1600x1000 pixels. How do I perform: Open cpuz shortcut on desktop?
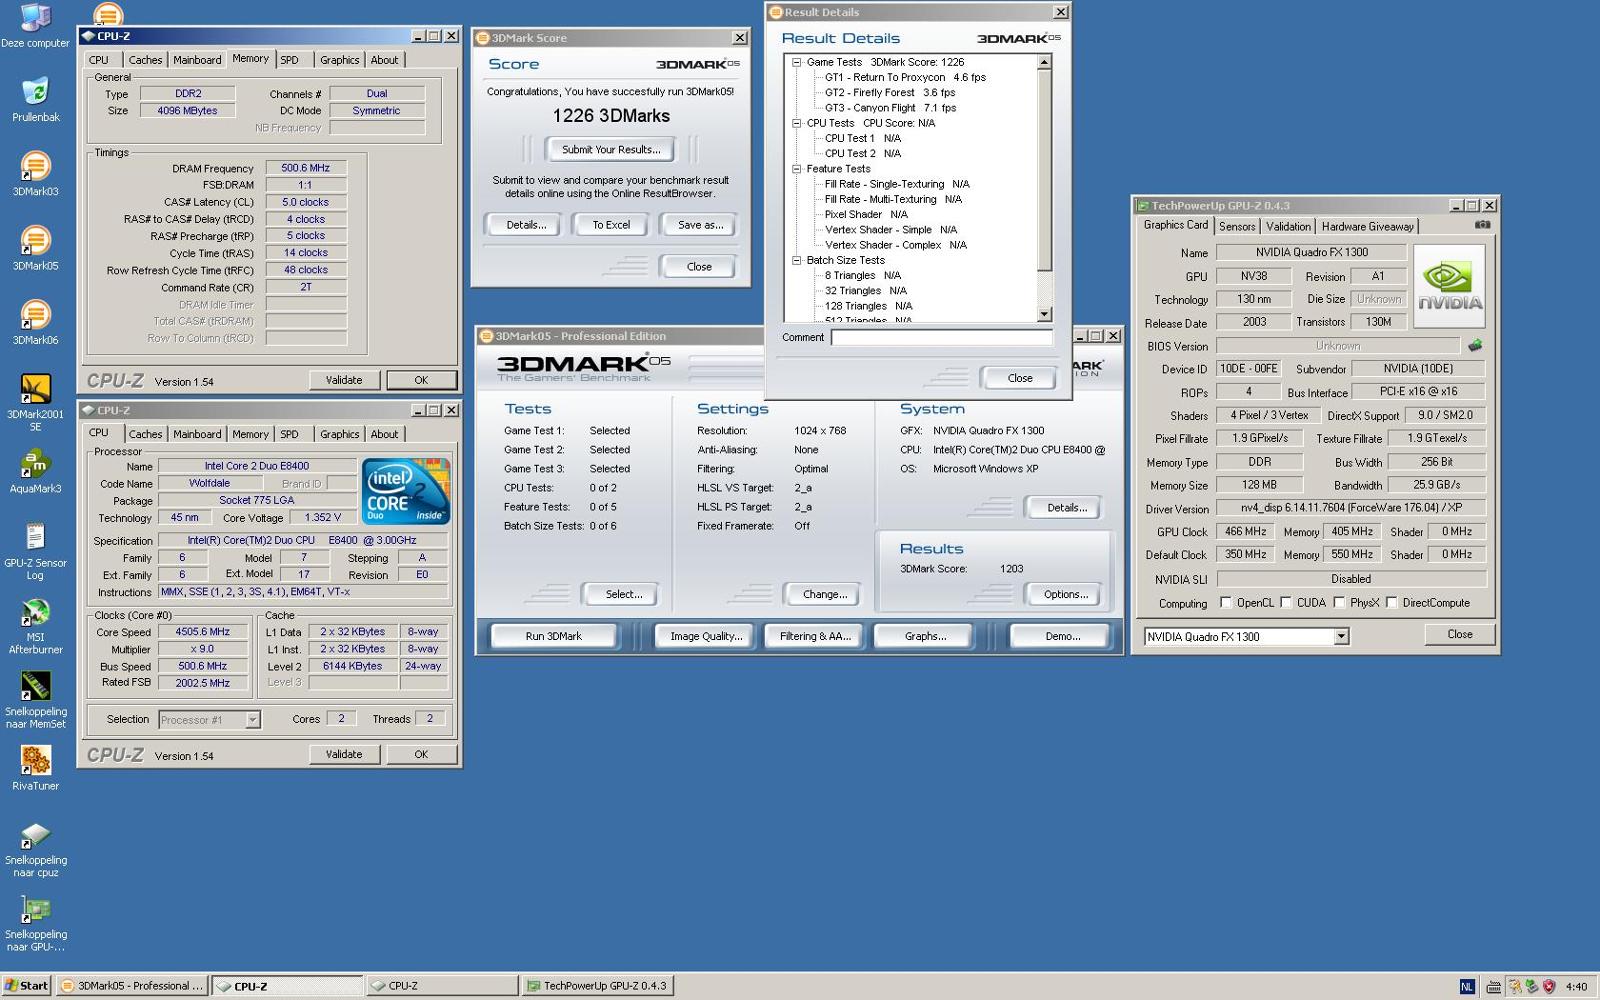click(x=36, y=848)
